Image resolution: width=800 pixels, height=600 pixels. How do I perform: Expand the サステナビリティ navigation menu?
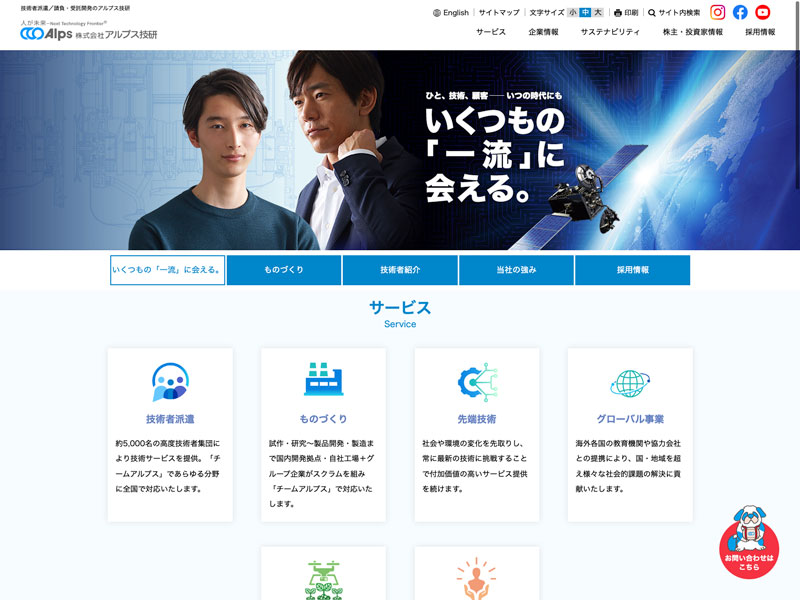610,32
